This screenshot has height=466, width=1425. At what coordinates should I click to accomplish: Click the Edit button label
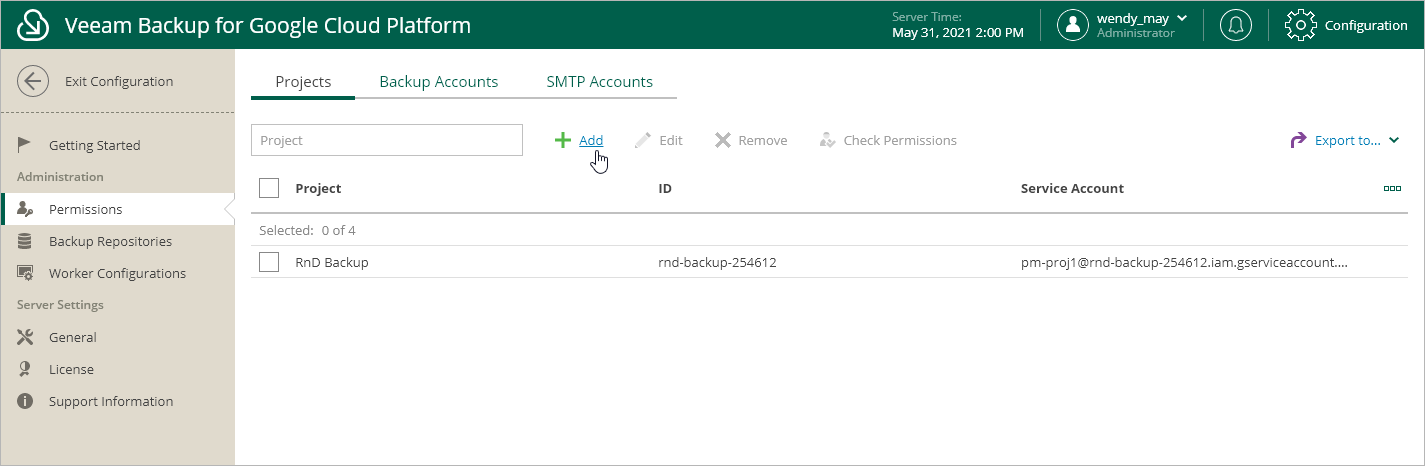[671, 140]
